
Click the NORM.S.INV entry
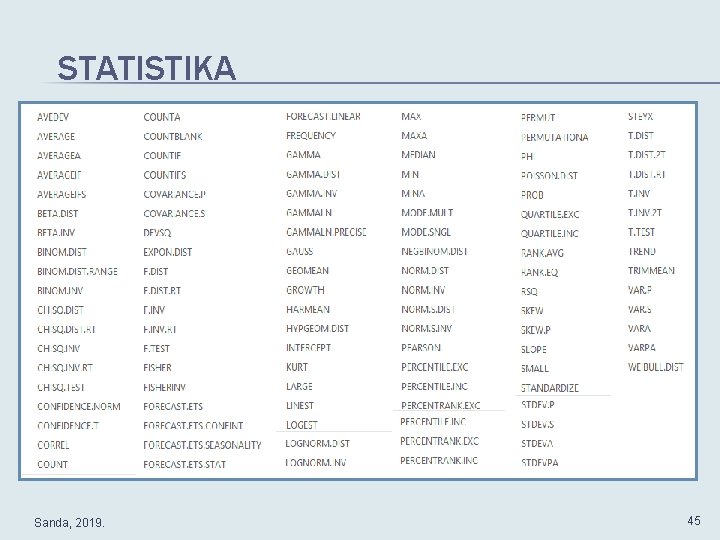point(427,328)
